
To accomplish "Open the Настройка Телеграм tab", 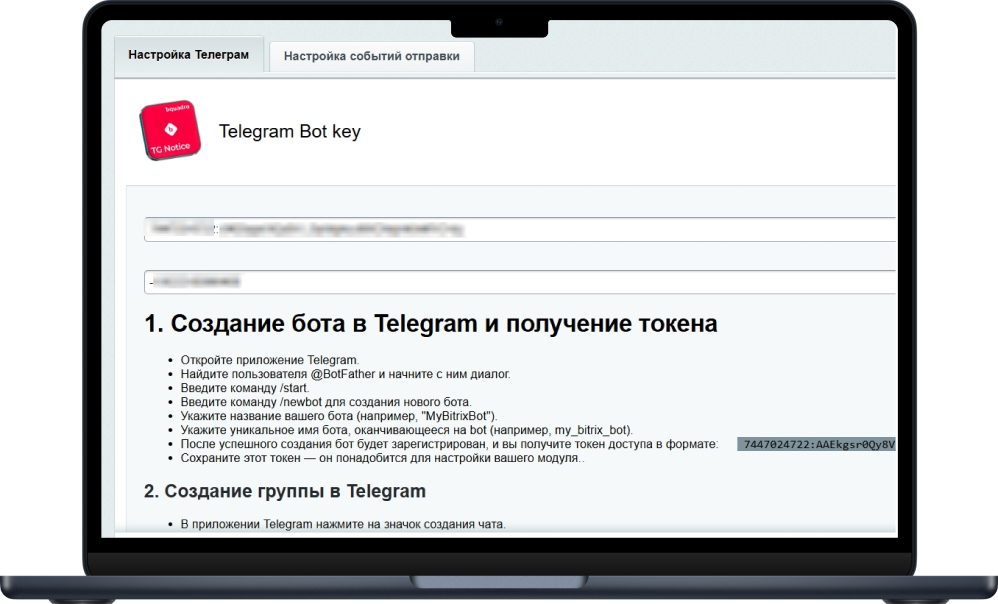I will (188, 55).
